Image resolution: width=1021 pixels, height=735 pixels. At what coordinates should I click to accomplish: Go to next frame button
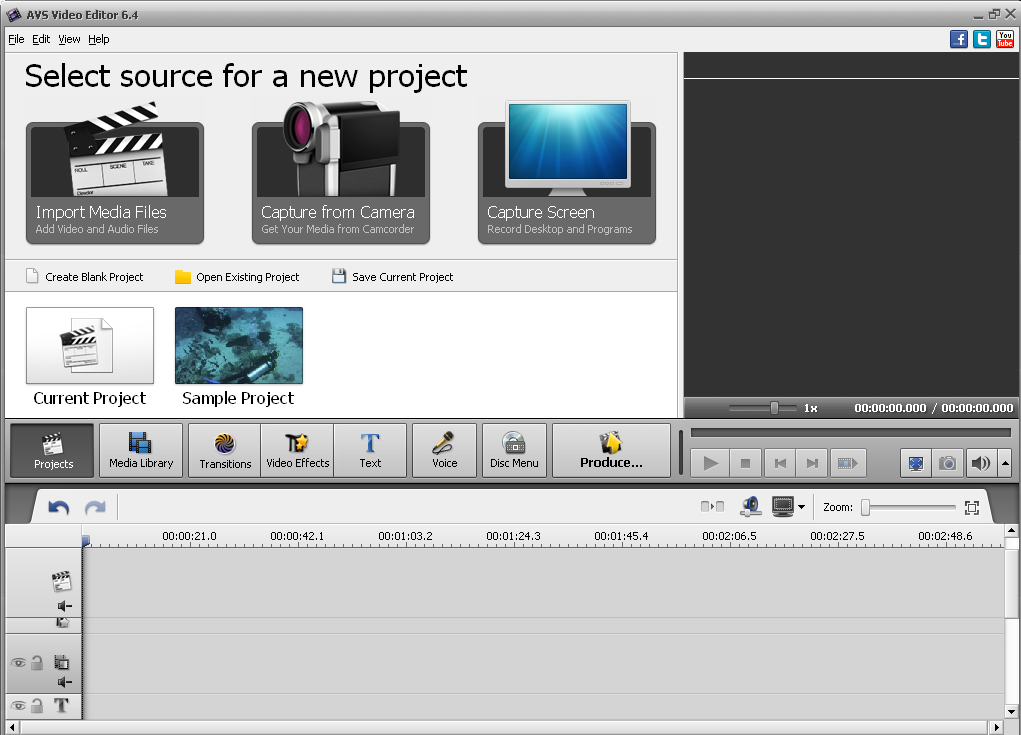point(812,464)
